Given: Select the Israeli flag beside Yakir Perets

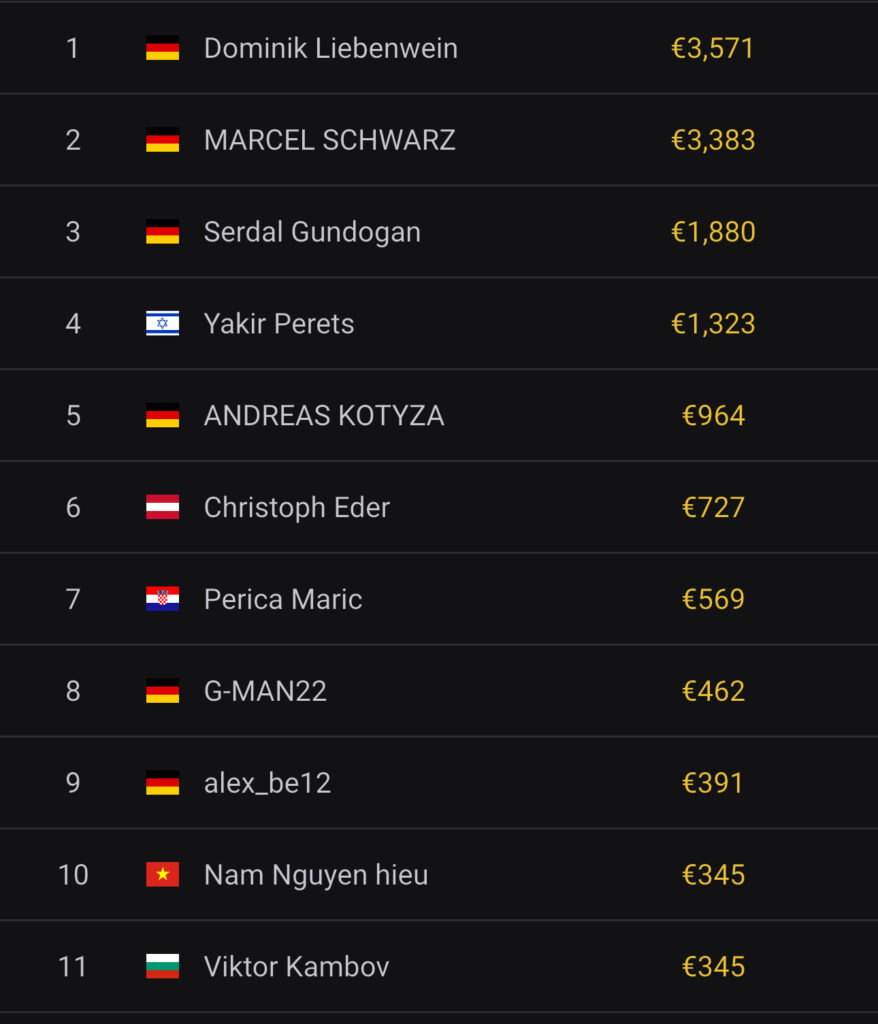Looking at the screenshot, I should [162, 324].
